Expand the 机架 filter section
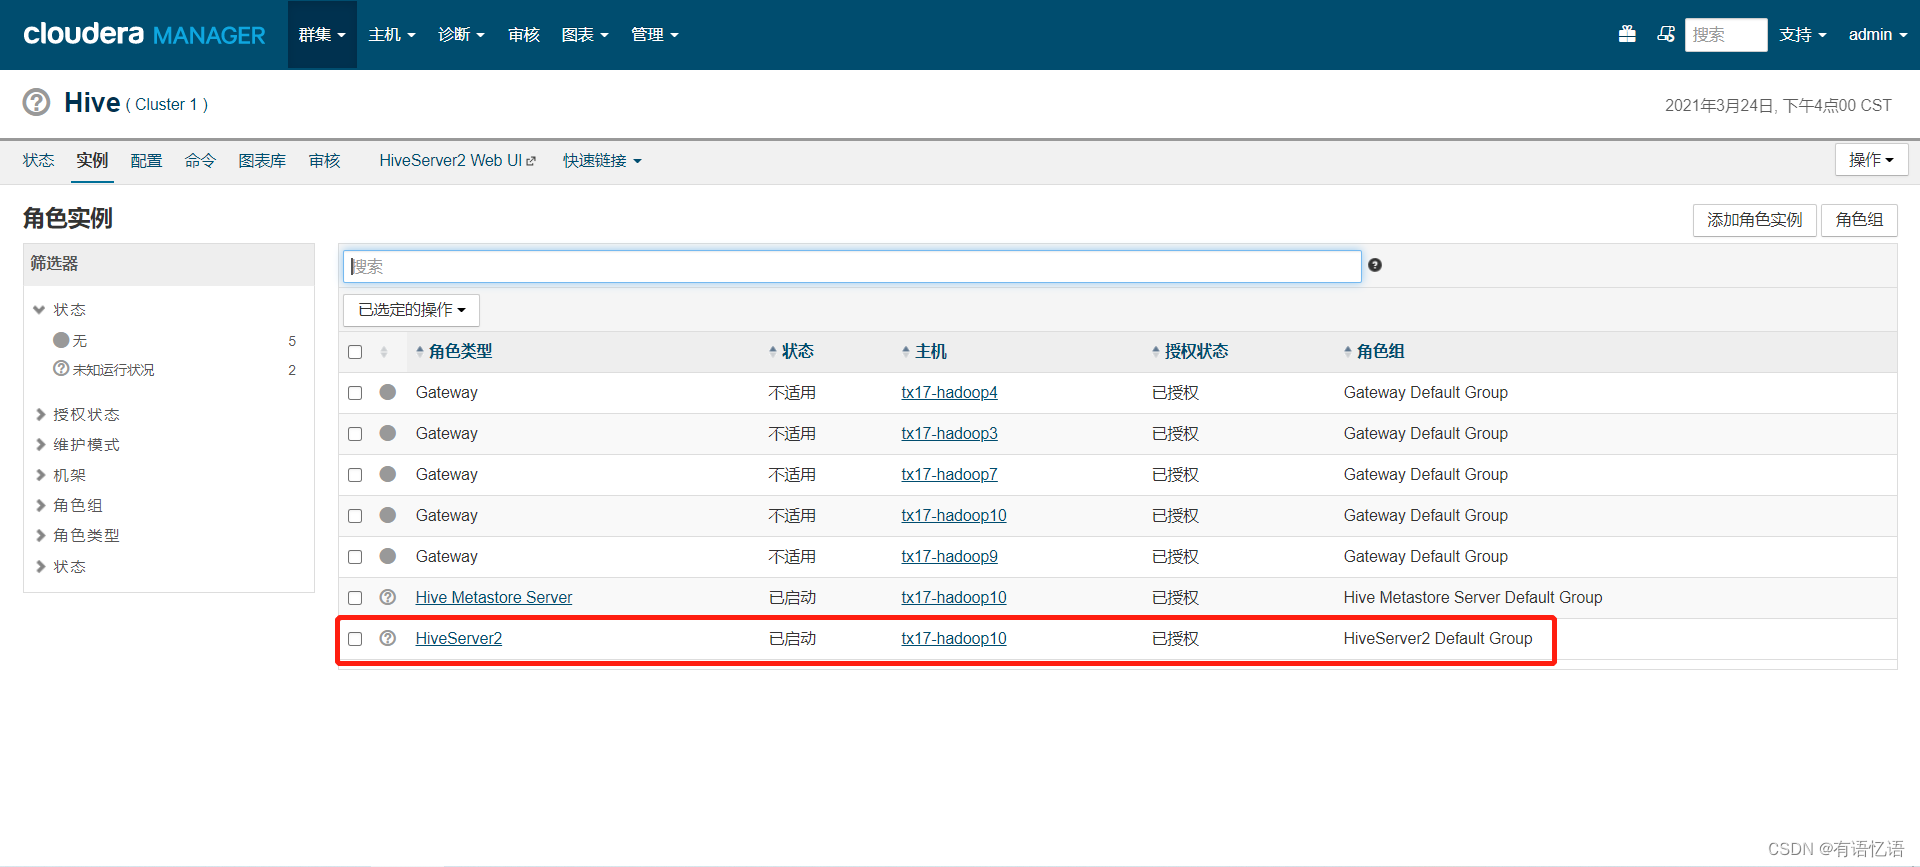The image size is (1920, 867). point(62,476)
